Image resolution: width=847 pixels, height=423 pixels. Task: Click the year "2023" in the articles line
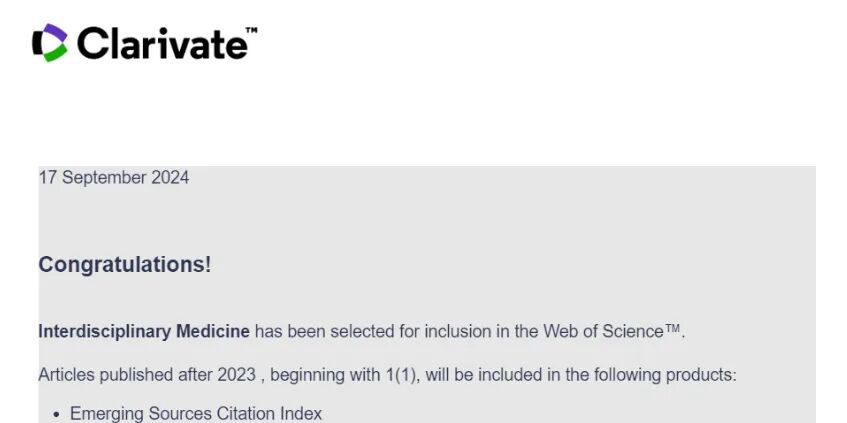coord(236,376)
